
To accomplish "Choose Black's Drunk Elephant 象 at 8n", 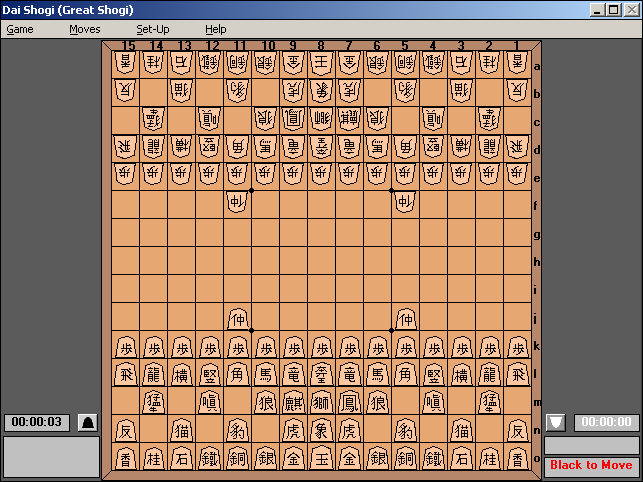I will (321, 430).
